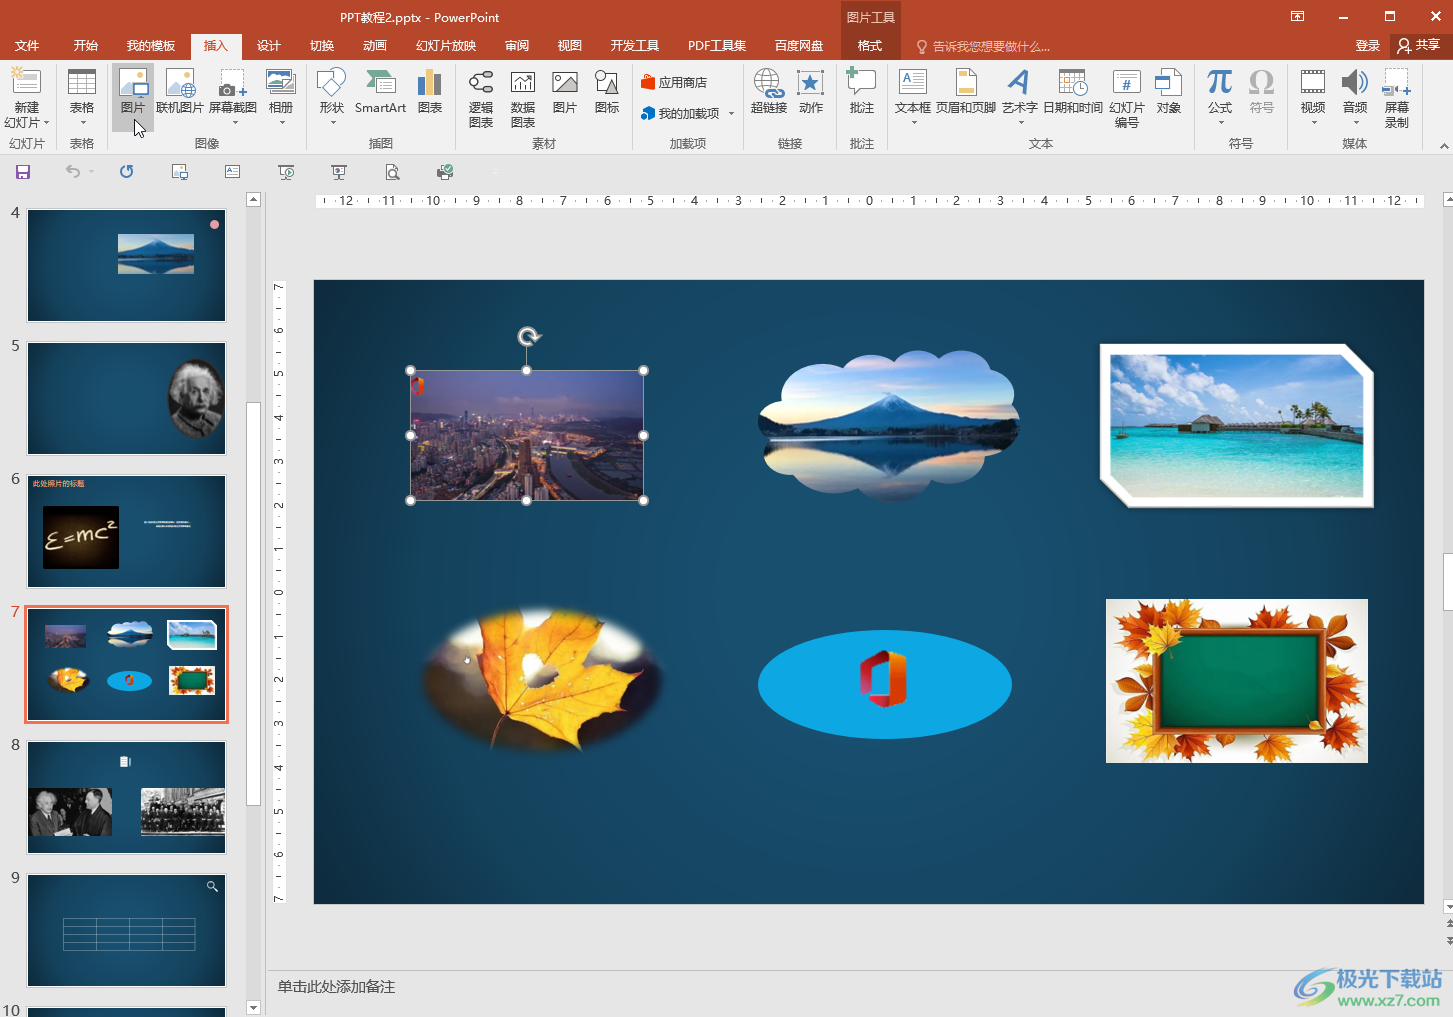Select slide 5 thumbnail with Einstein portrait
The height and width of the screenshot is (1017, 1453).
point(126,398)
